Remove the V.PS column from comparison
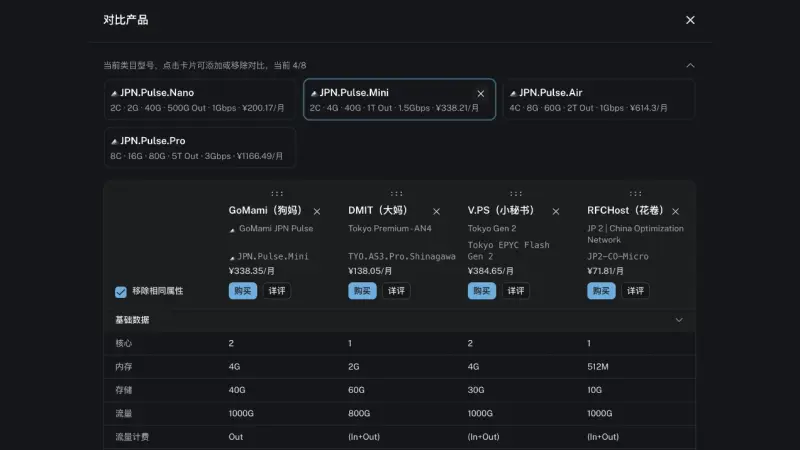800x450 pixels. point(556,211)
